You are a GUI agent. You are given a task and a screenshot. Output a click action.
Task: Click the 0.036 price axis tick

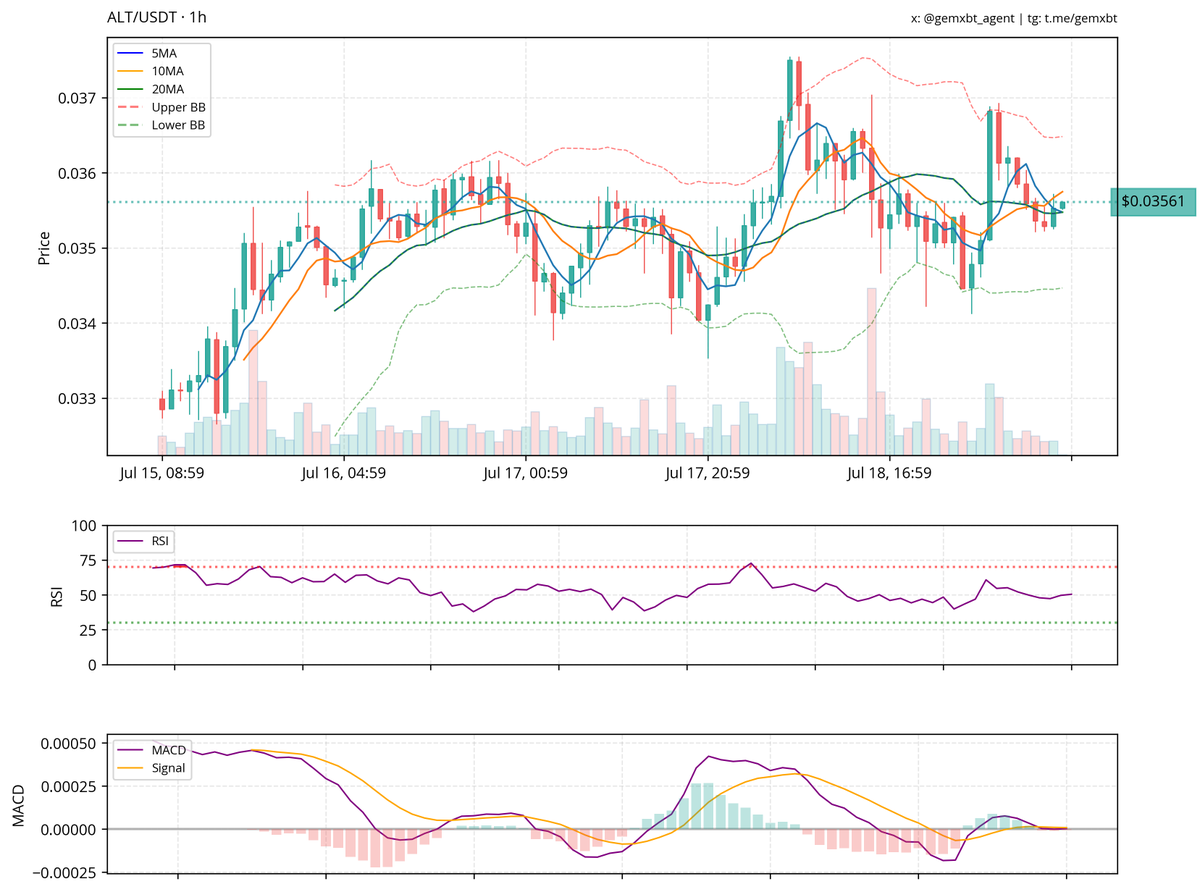pos(75,173)
